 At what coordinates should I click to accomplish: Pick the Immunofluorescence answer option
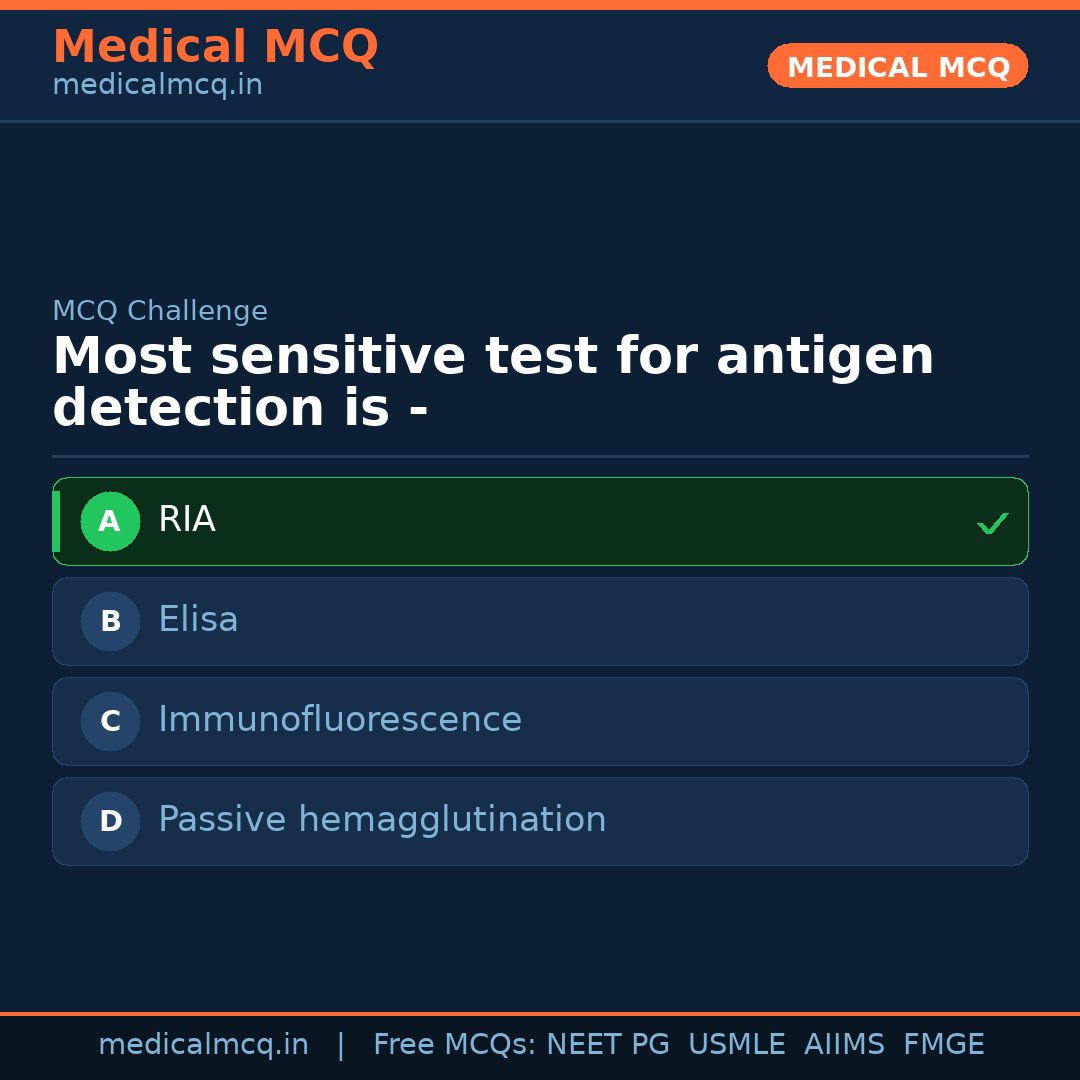coord(340,720)
